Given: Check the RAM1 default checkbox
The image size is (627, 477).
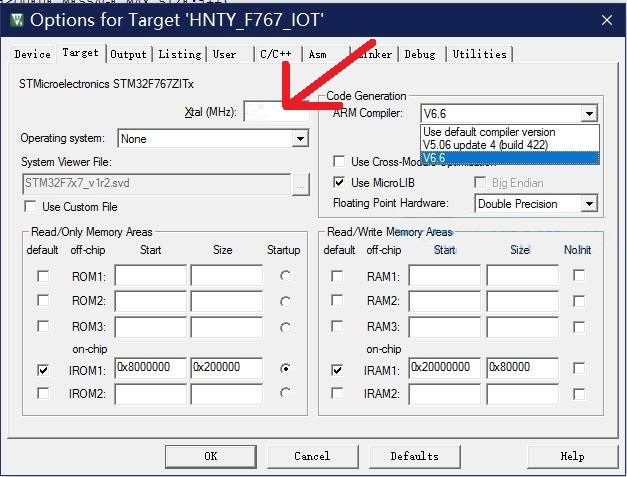Looking at the screenshot, I should tap(337, 276).
